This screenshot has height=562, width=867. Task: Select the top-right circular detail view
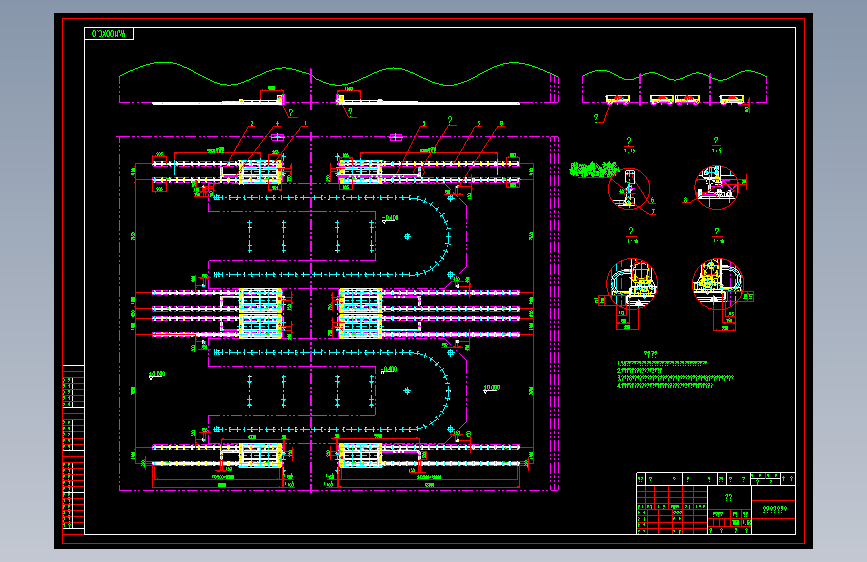717,188
